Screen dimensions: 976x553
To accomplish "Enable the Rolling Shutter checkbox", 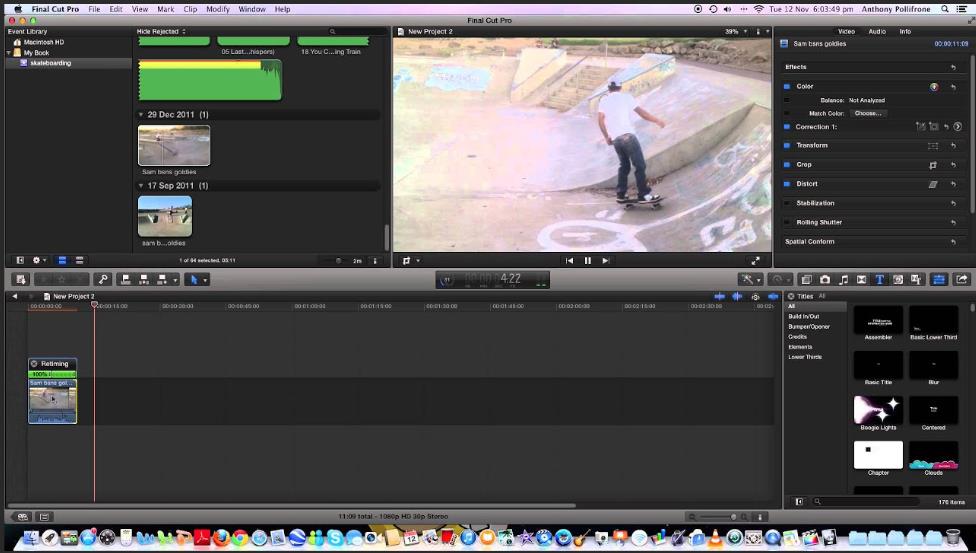I will coord(787,222).
